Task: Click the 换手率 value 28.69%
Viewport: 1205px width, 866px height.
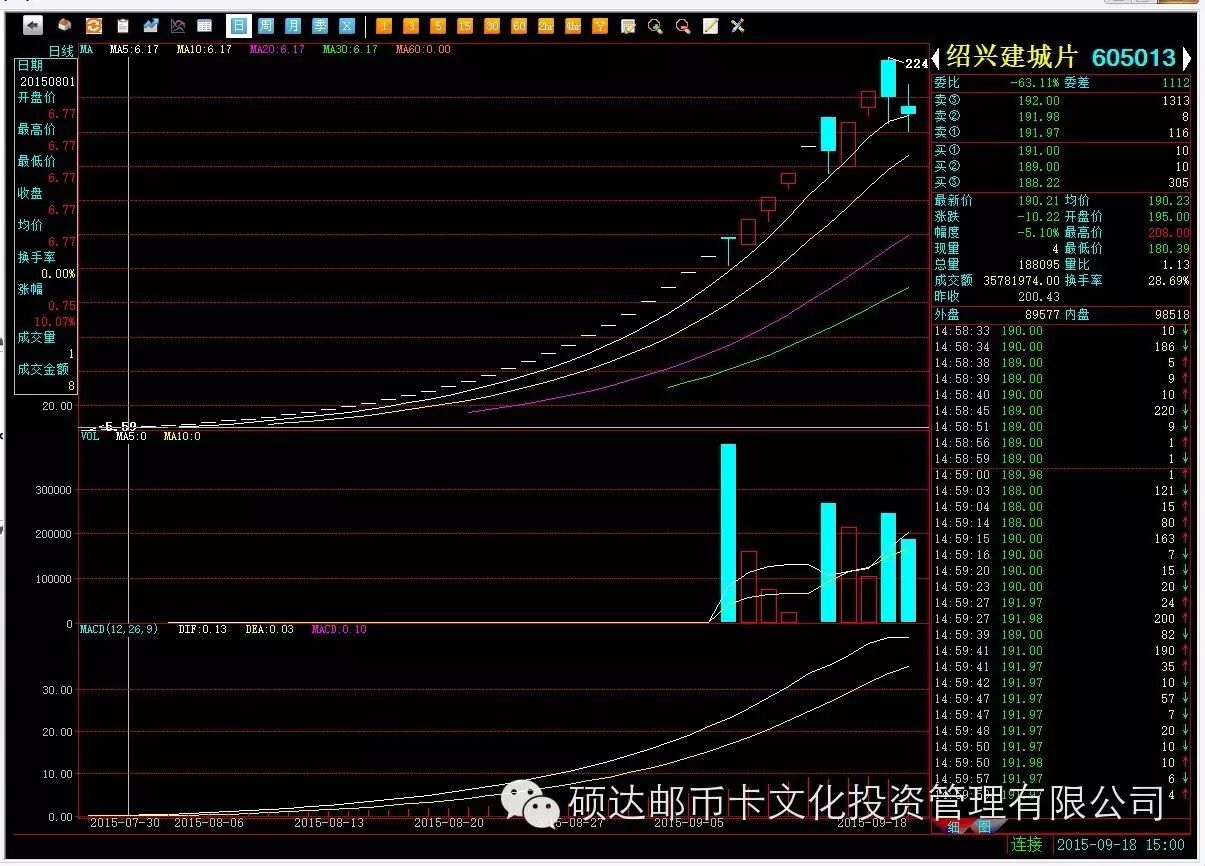Action: (1169, 281)
